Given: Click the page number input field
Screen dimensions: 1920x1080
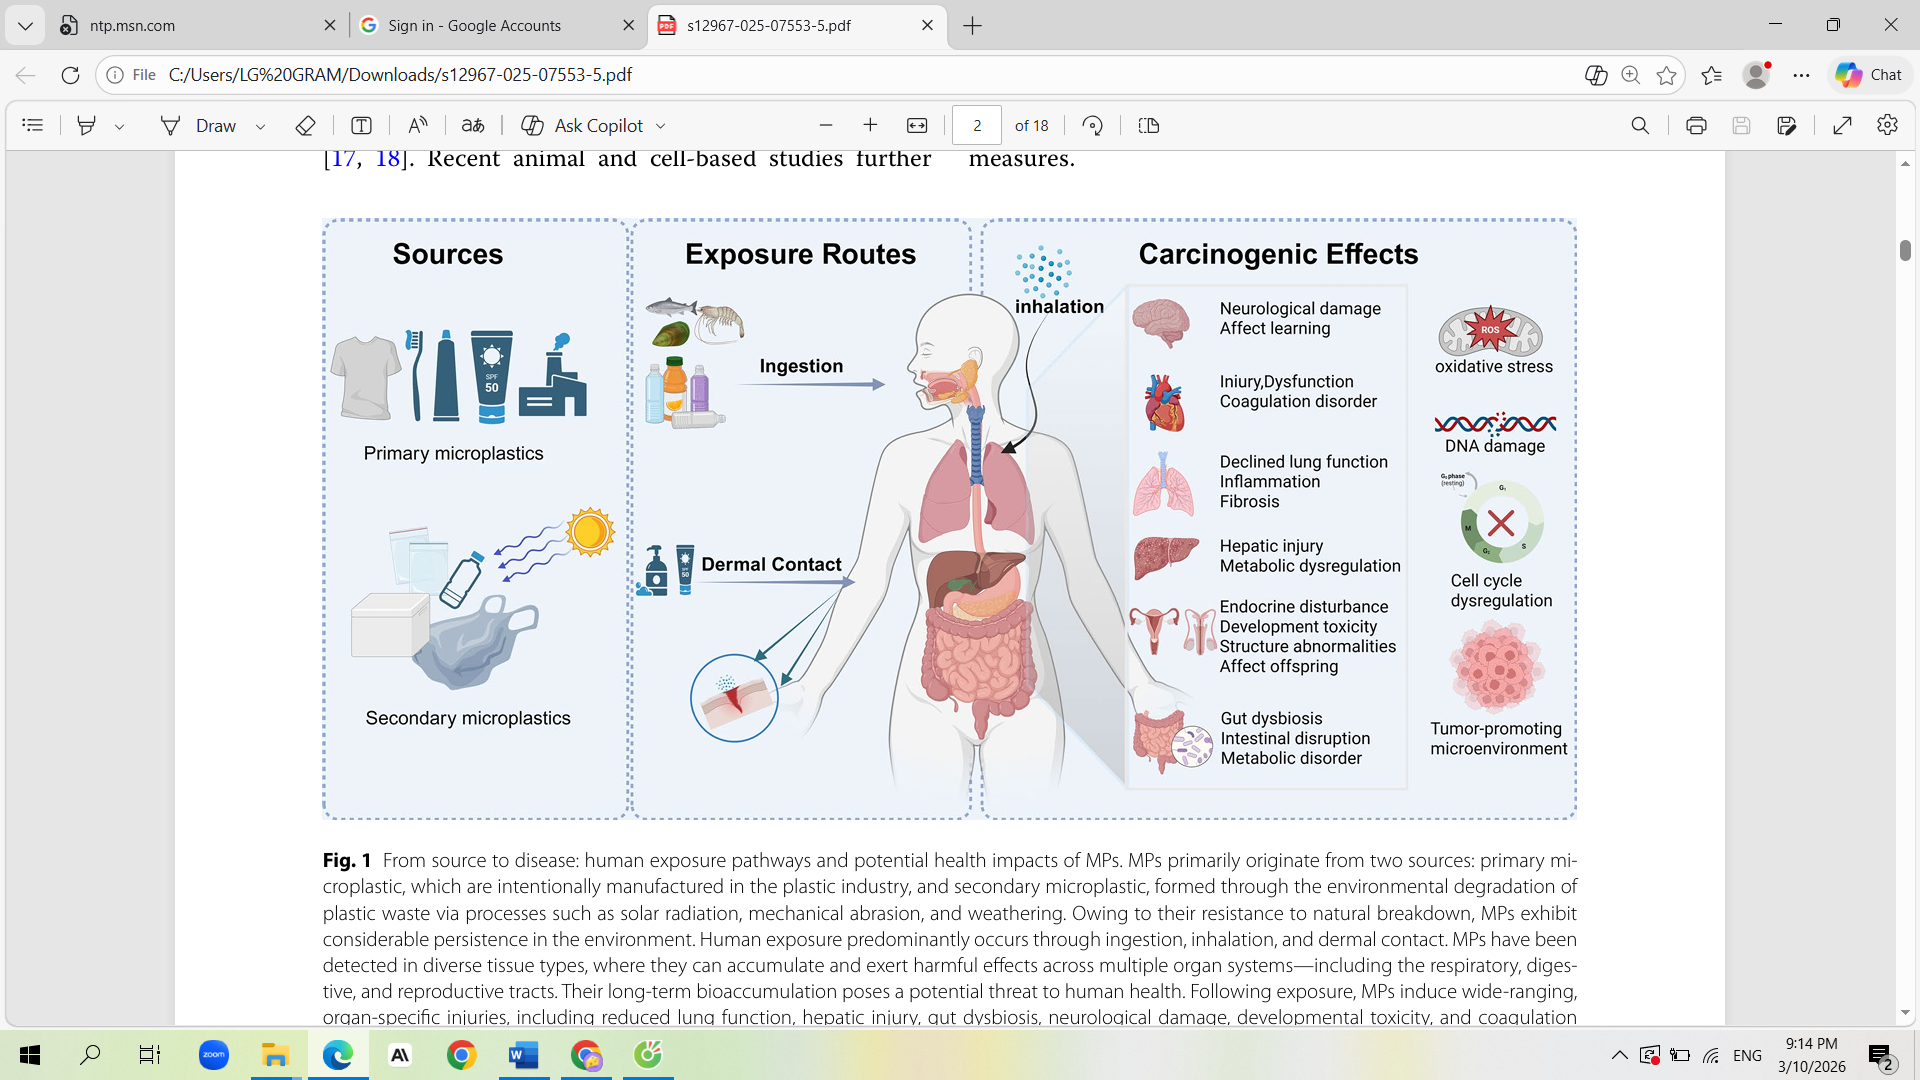Looking at the screenshot, I should pos(977,125).
